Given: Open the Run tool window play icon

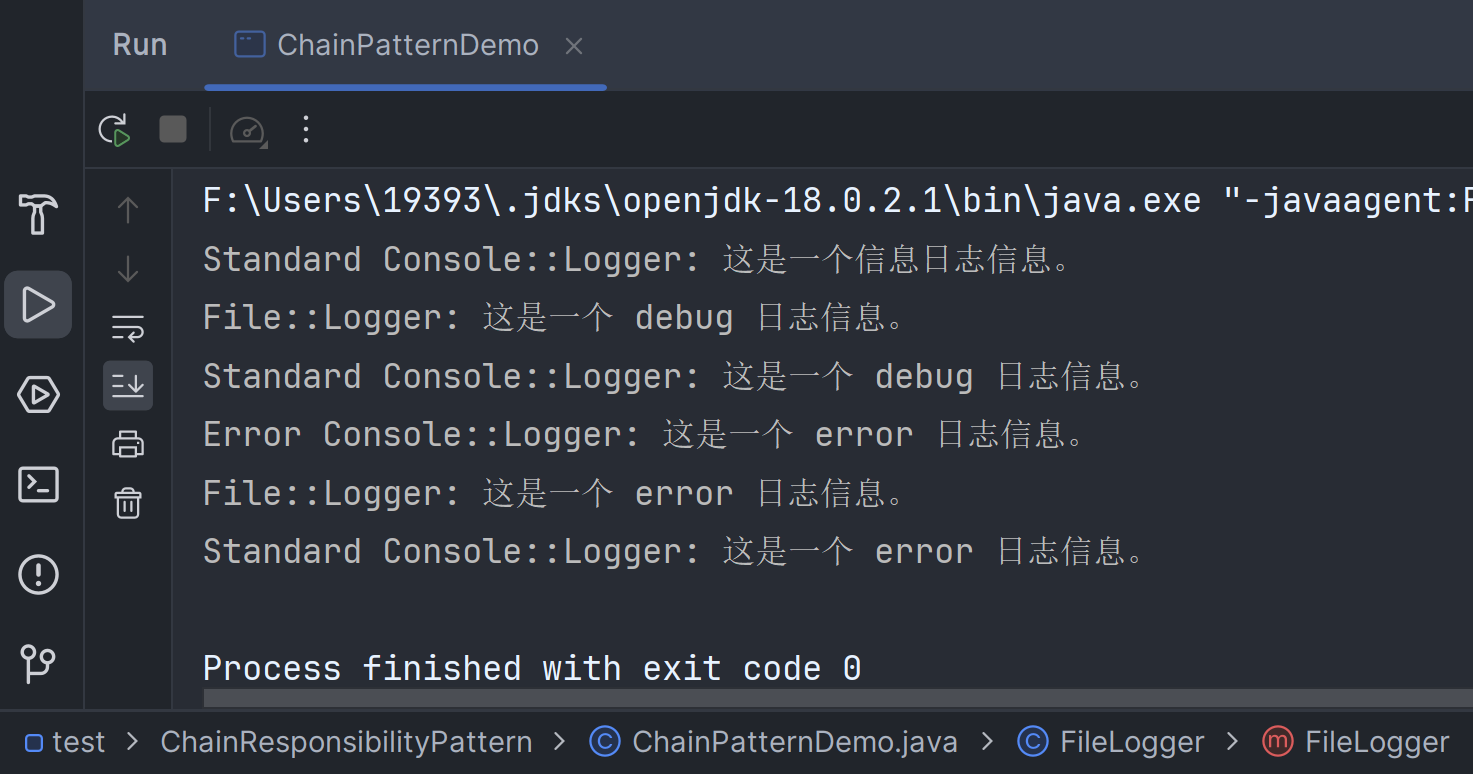Looking at the screenshot, I should [38, 304].
